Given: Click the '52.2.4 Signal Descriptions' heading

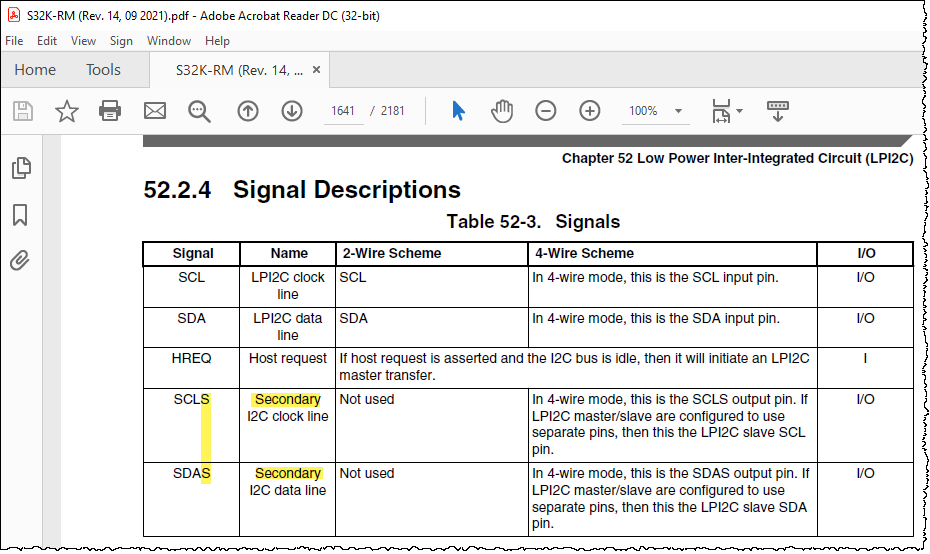Looking at the screenshot, I should click(x=302, y=190).
